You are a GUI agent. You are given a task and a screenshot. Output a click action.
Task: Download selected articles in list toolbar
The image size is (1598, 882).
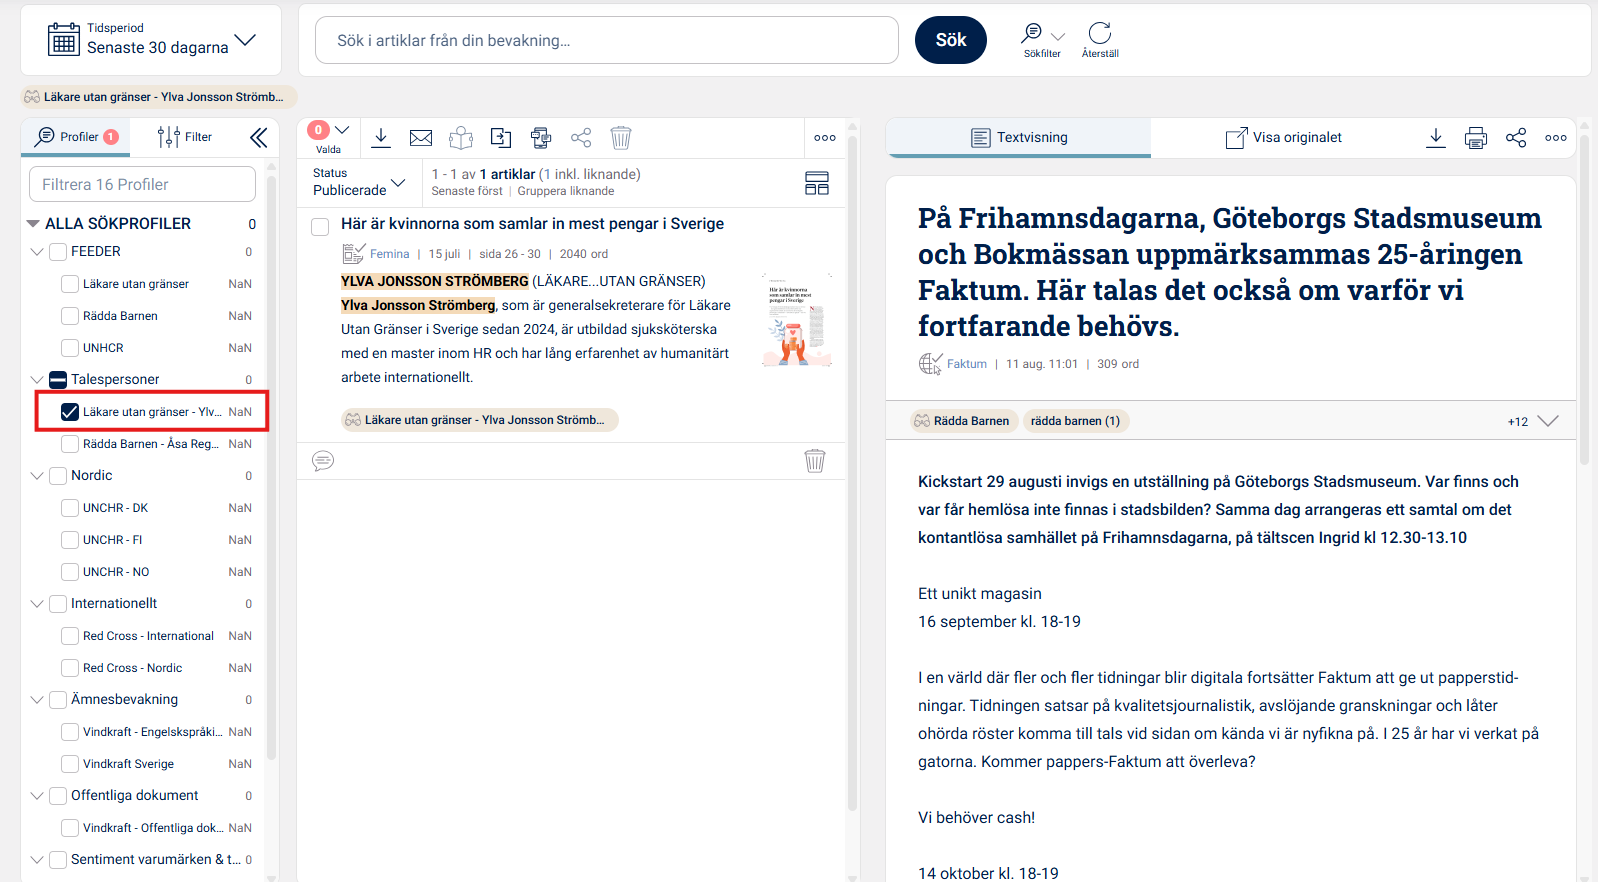(x=381, y=138)
